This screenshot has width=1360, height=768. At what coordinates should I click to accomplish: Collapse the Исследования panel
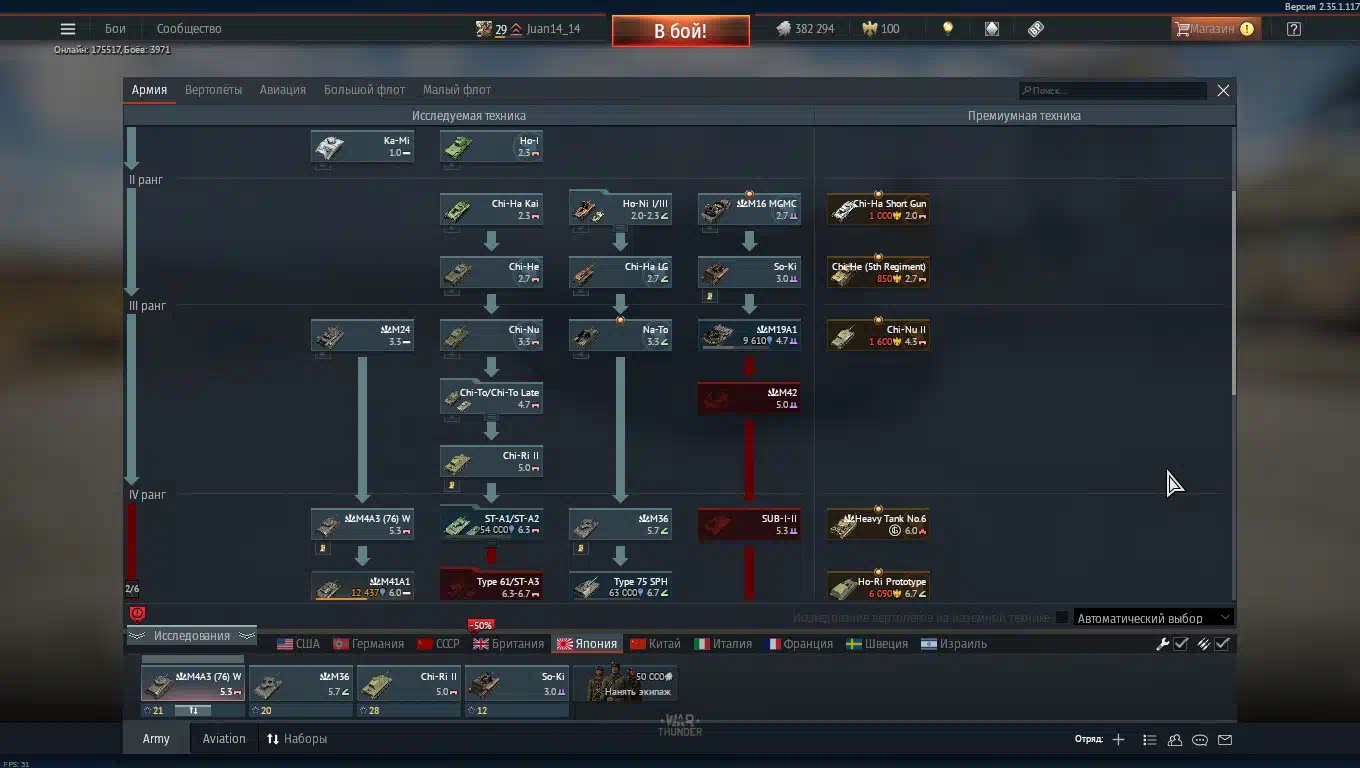[191, 636]
